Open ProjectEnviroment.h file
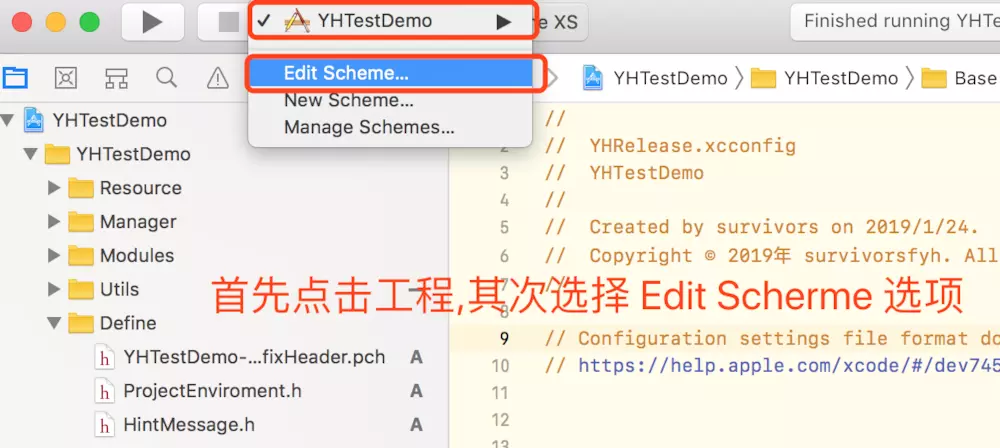 [x=212, y=391]
